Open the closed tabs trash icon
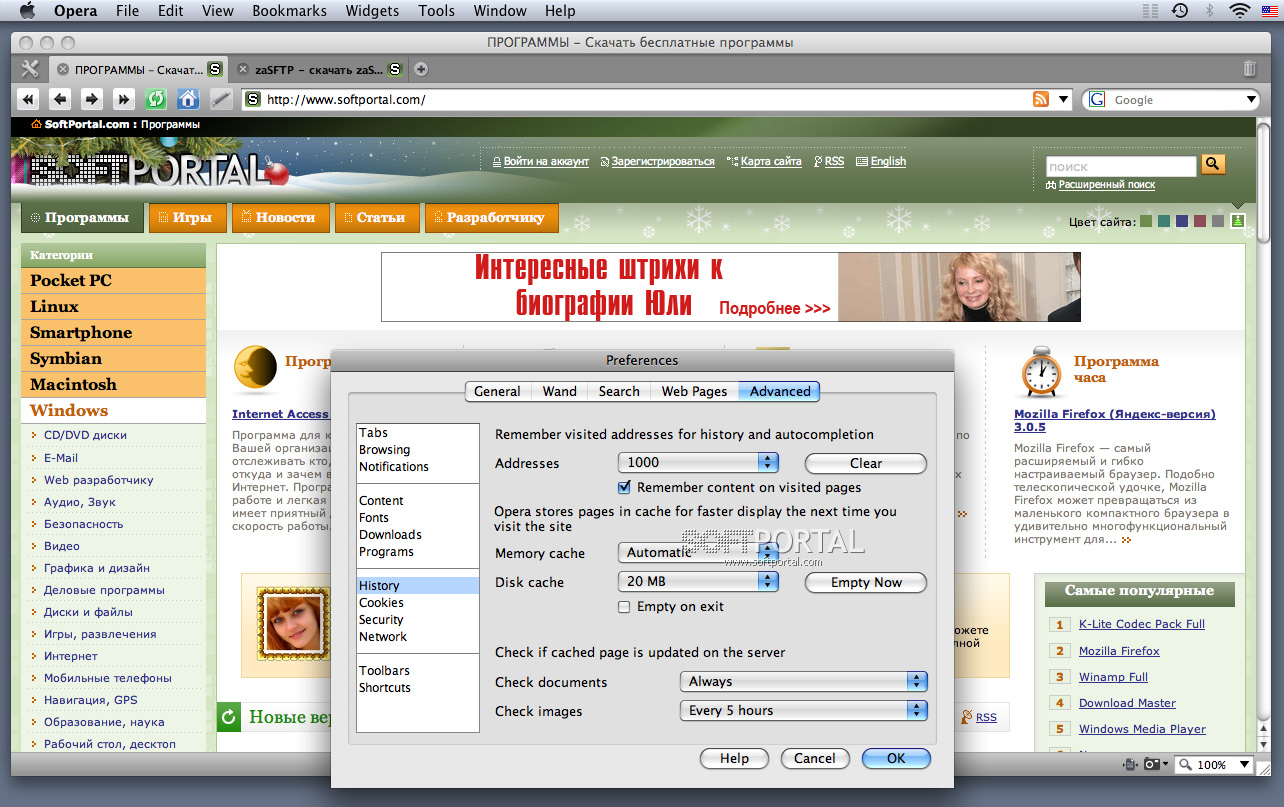This screenshot has width=1284, height=807. point(1250,69)
